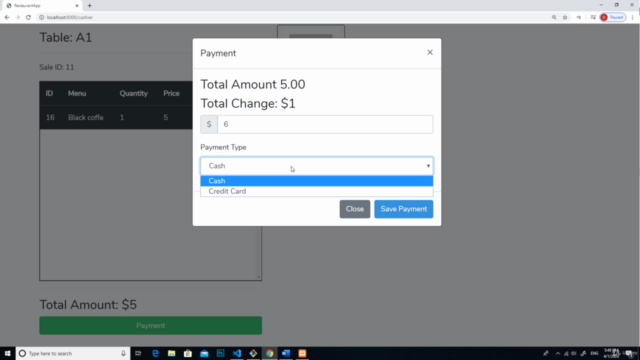This screenshot has height=360, width=640.
Task: Show hidden system tray icons chevron
Action: point(558,353)
